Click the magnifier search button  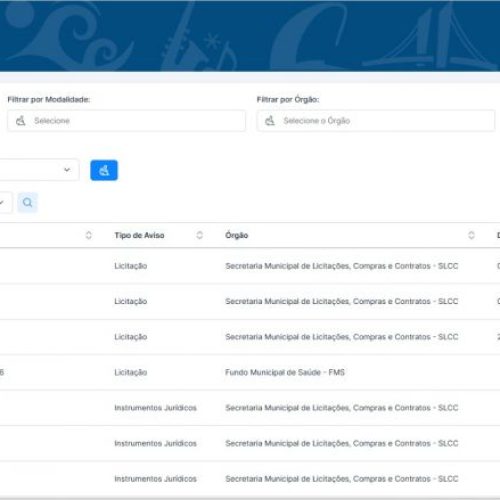(x=28, y=202)
